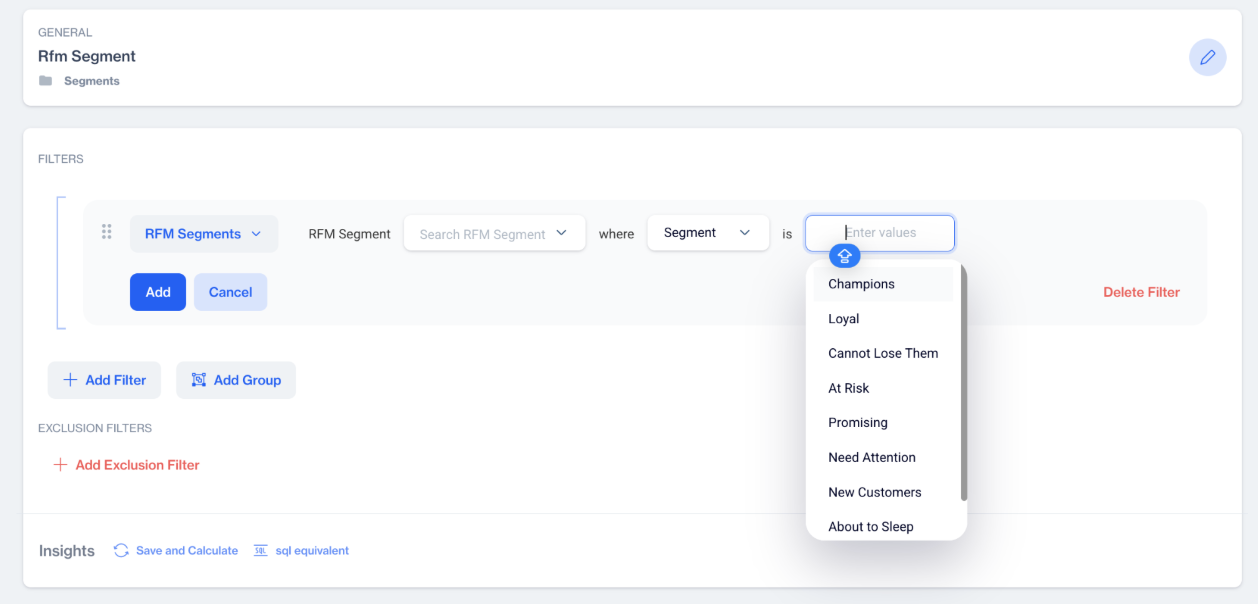Click the Add Group button
This screenshot has height=604, width=1258.
(236, 380)
